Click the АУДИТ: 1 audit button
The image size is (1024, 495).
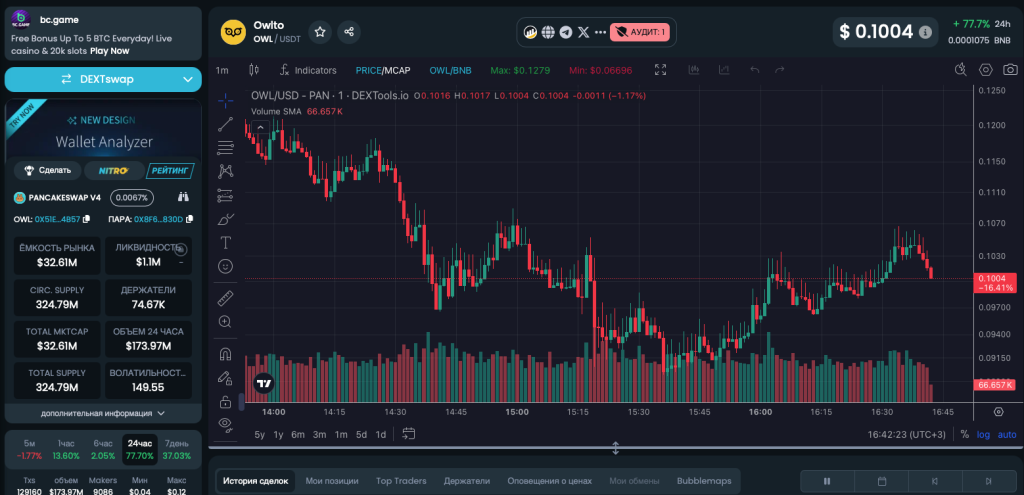point(642,32)
